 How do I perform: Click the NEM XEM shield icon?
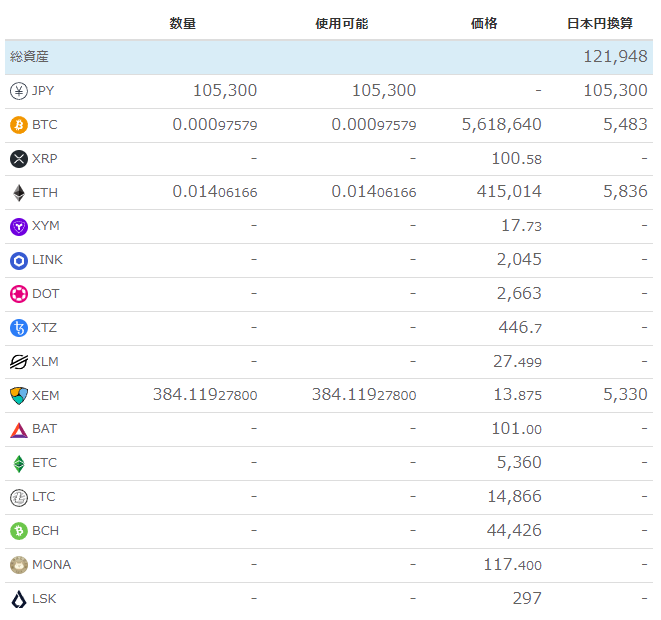(19, 396)
